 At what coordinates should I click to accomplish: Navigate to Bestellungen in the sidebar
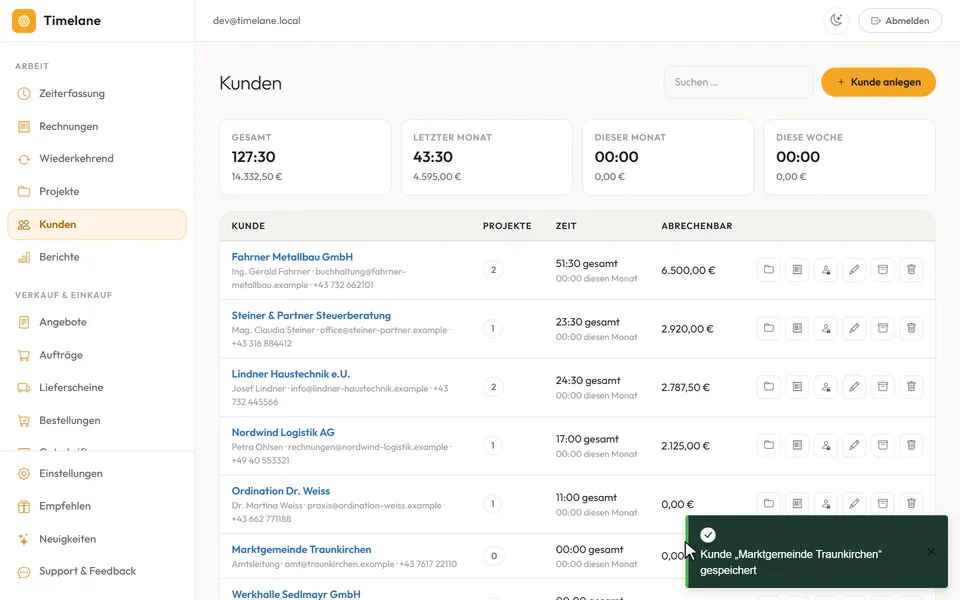[97, 421]
